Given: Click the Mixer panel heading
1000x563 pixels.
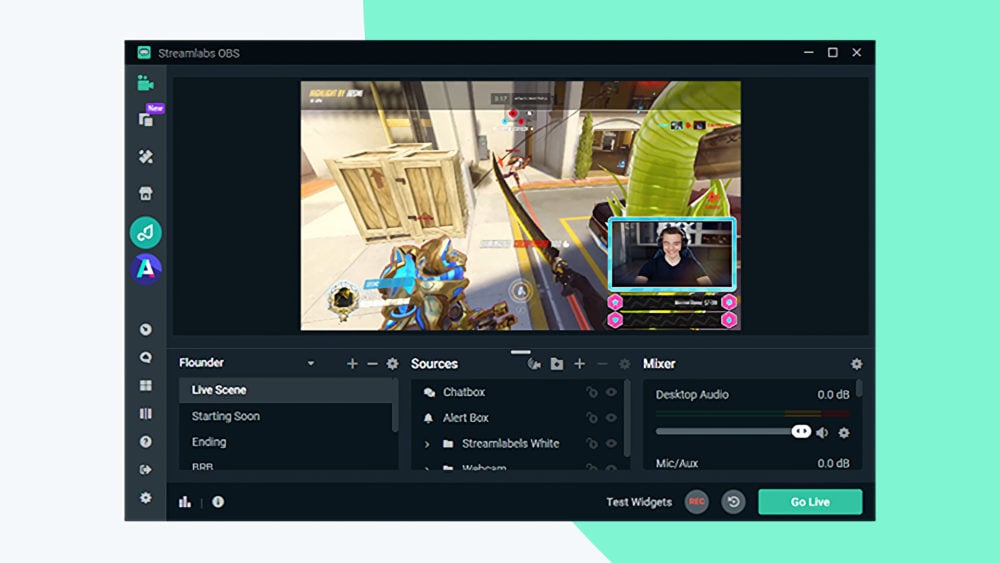Looking at the screenshot, I should click(659, 363).
